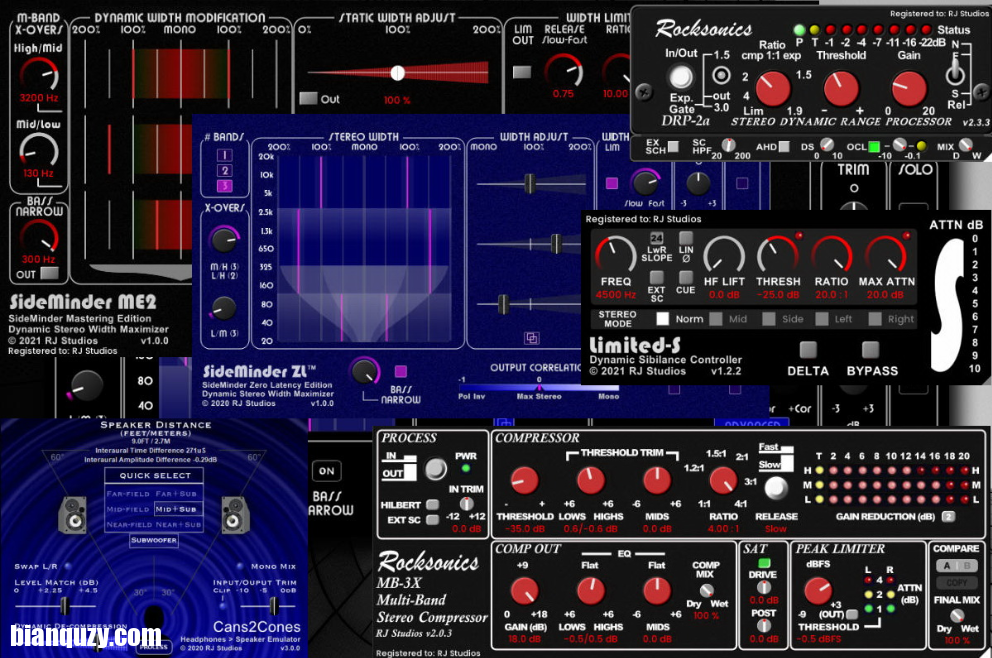Click the red Ratio knob on DRP-2a

click(x=773, y=89)
